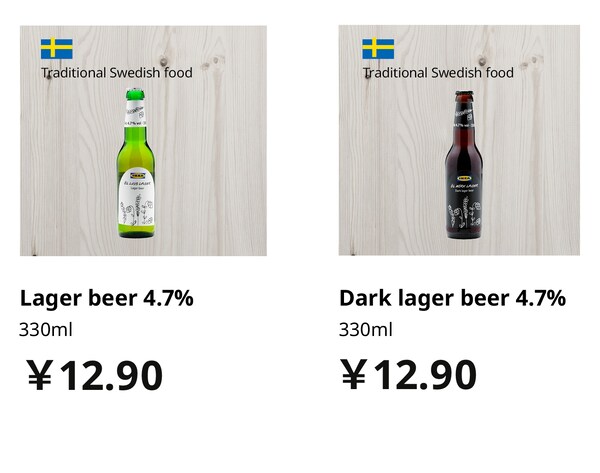Click the dark bottle's cap
600x473 pixels.
(464, 96)
